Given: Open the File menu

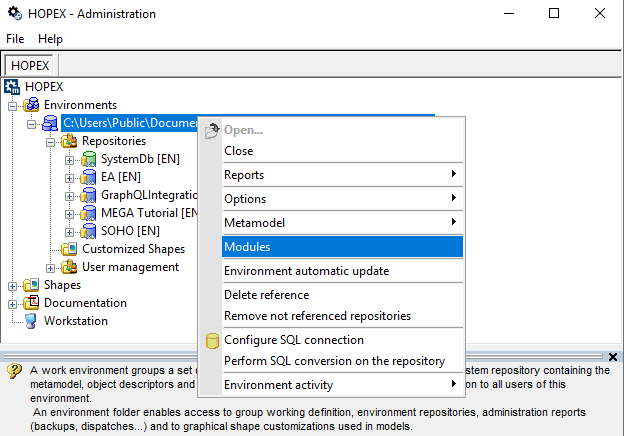Looking at the screenshot, I should click(x=15, y=39).
